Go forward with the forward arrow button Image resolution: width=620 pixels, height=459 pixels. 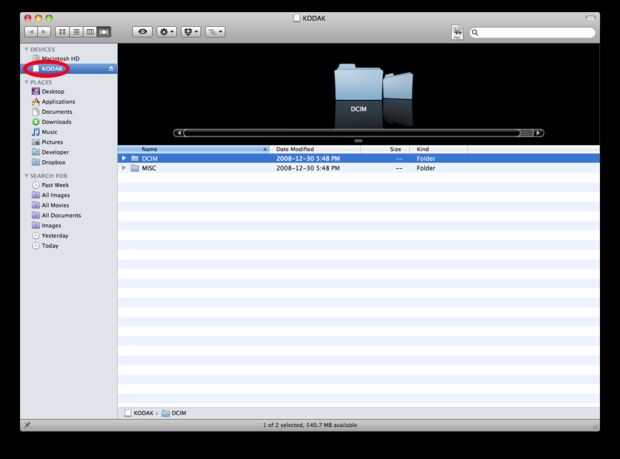[44, 32]
